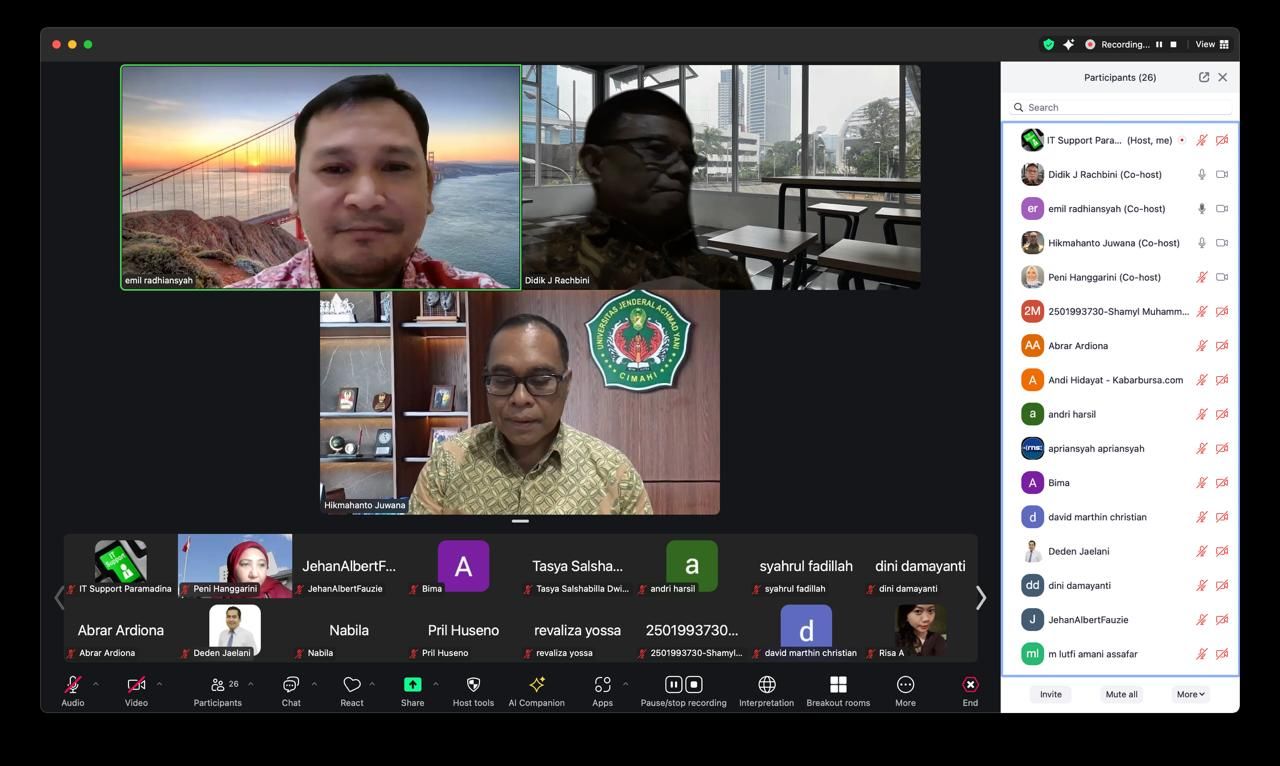Pause the recording

[673, 684]
